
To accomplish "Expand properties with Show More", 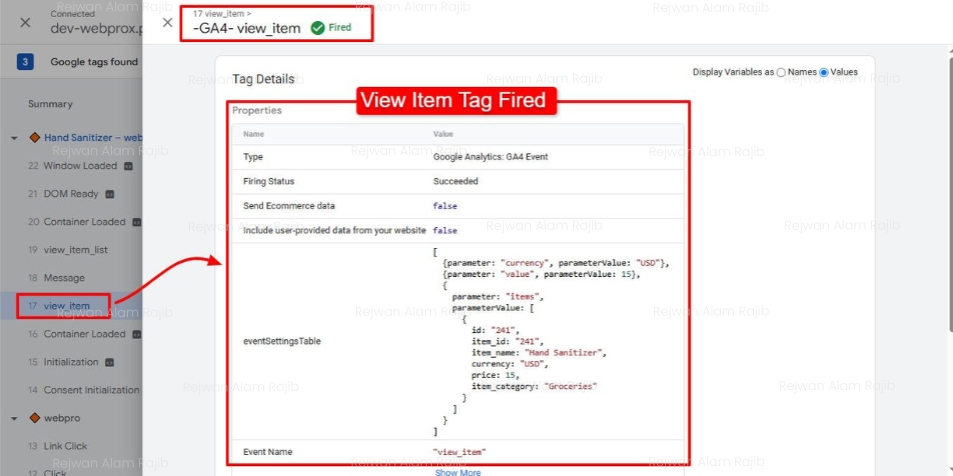I will pos(457,472).
